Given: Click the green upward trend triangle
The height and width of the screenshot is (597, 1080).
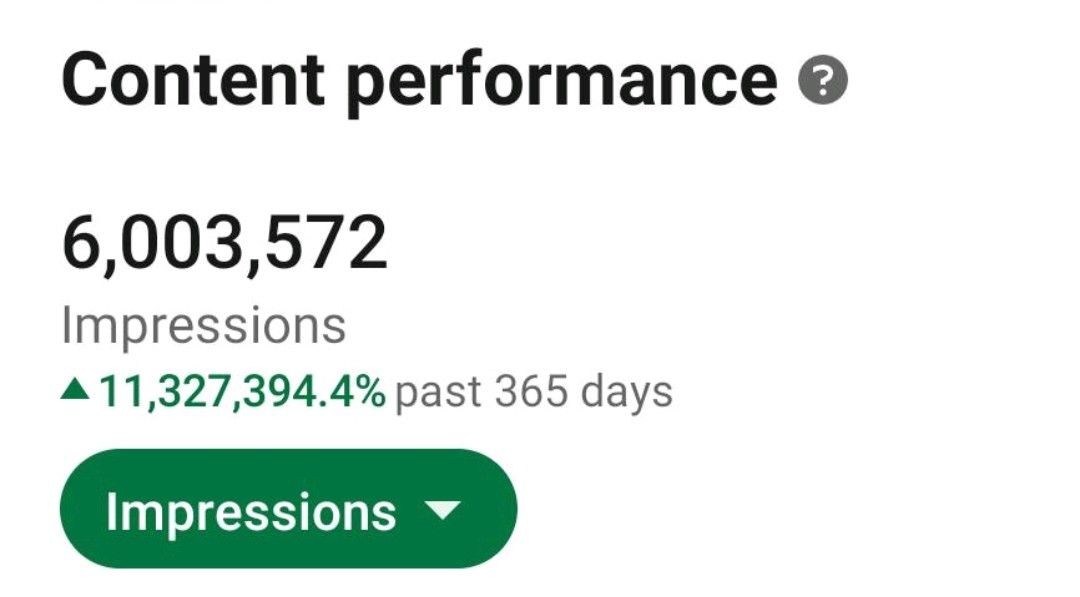Looking at the screenshot, I should click(74, 391).
